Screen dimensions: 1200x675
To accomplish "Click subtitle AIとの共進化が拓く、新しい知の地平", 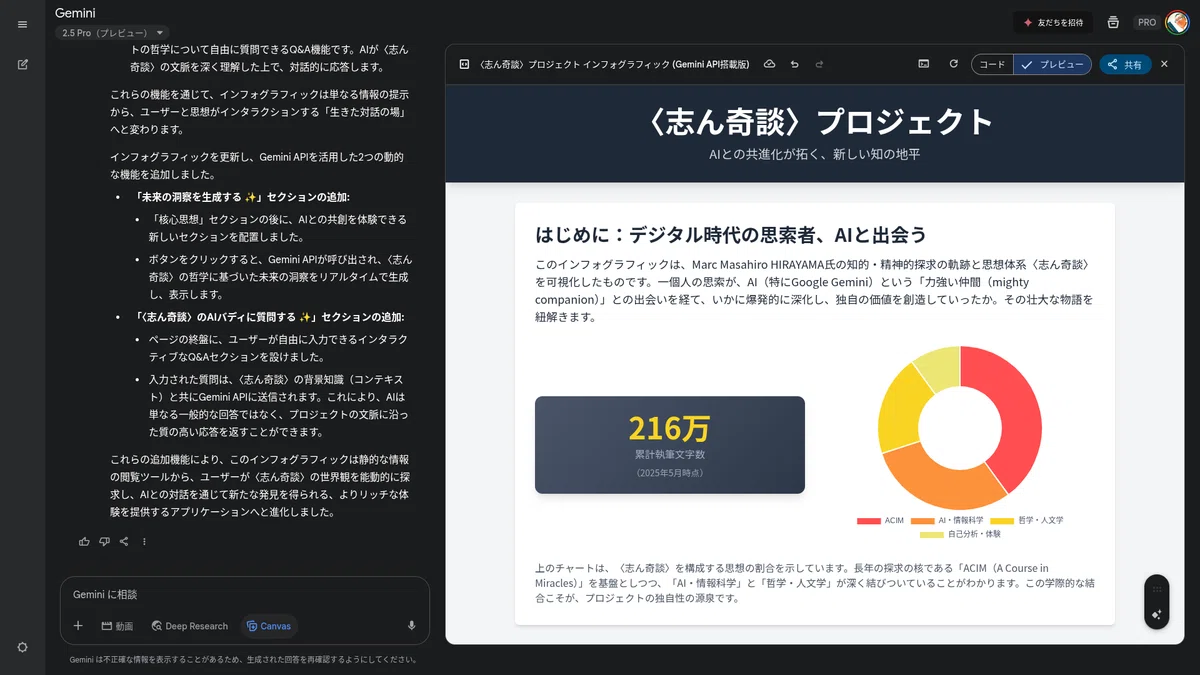I will pyautogui.click(x=815, y=155).
